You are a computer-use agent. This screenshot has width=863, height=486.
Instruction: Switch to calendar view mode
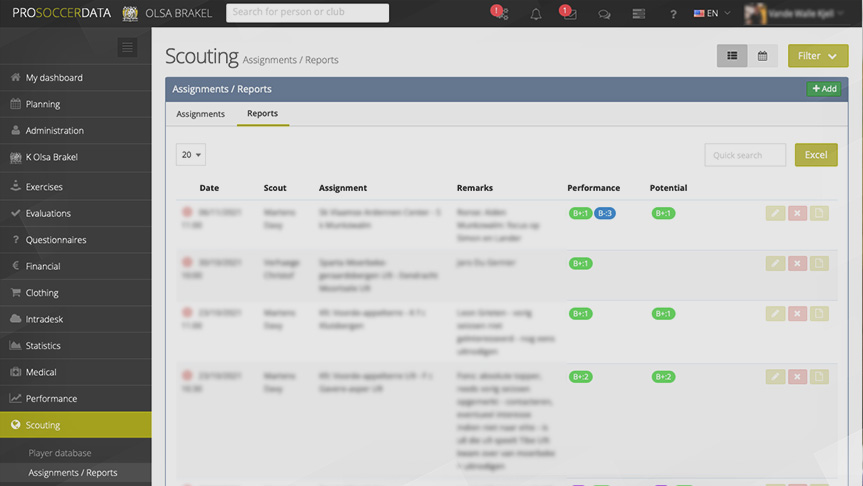tap(762, 56)
